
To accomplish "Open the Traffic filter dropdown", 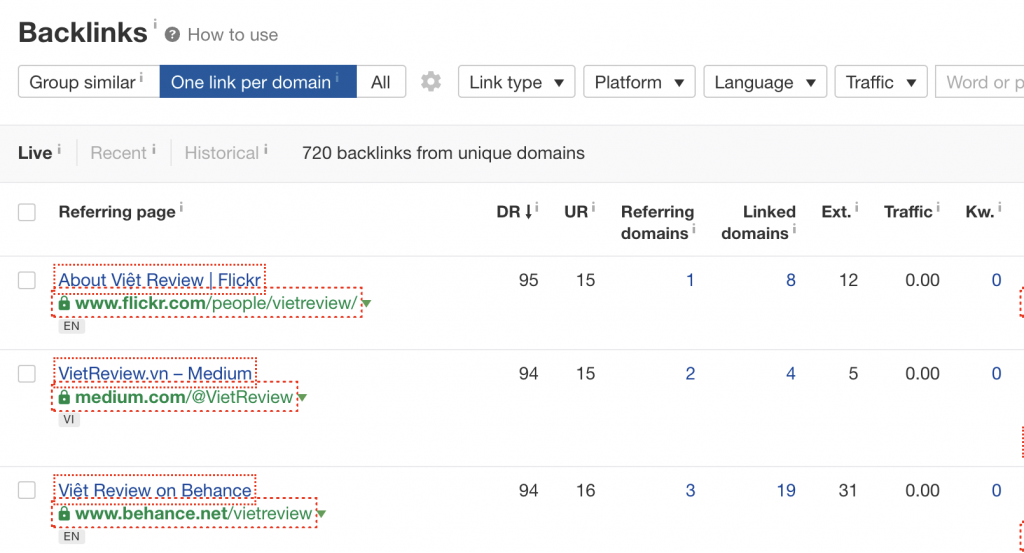I will click(881, 82).
